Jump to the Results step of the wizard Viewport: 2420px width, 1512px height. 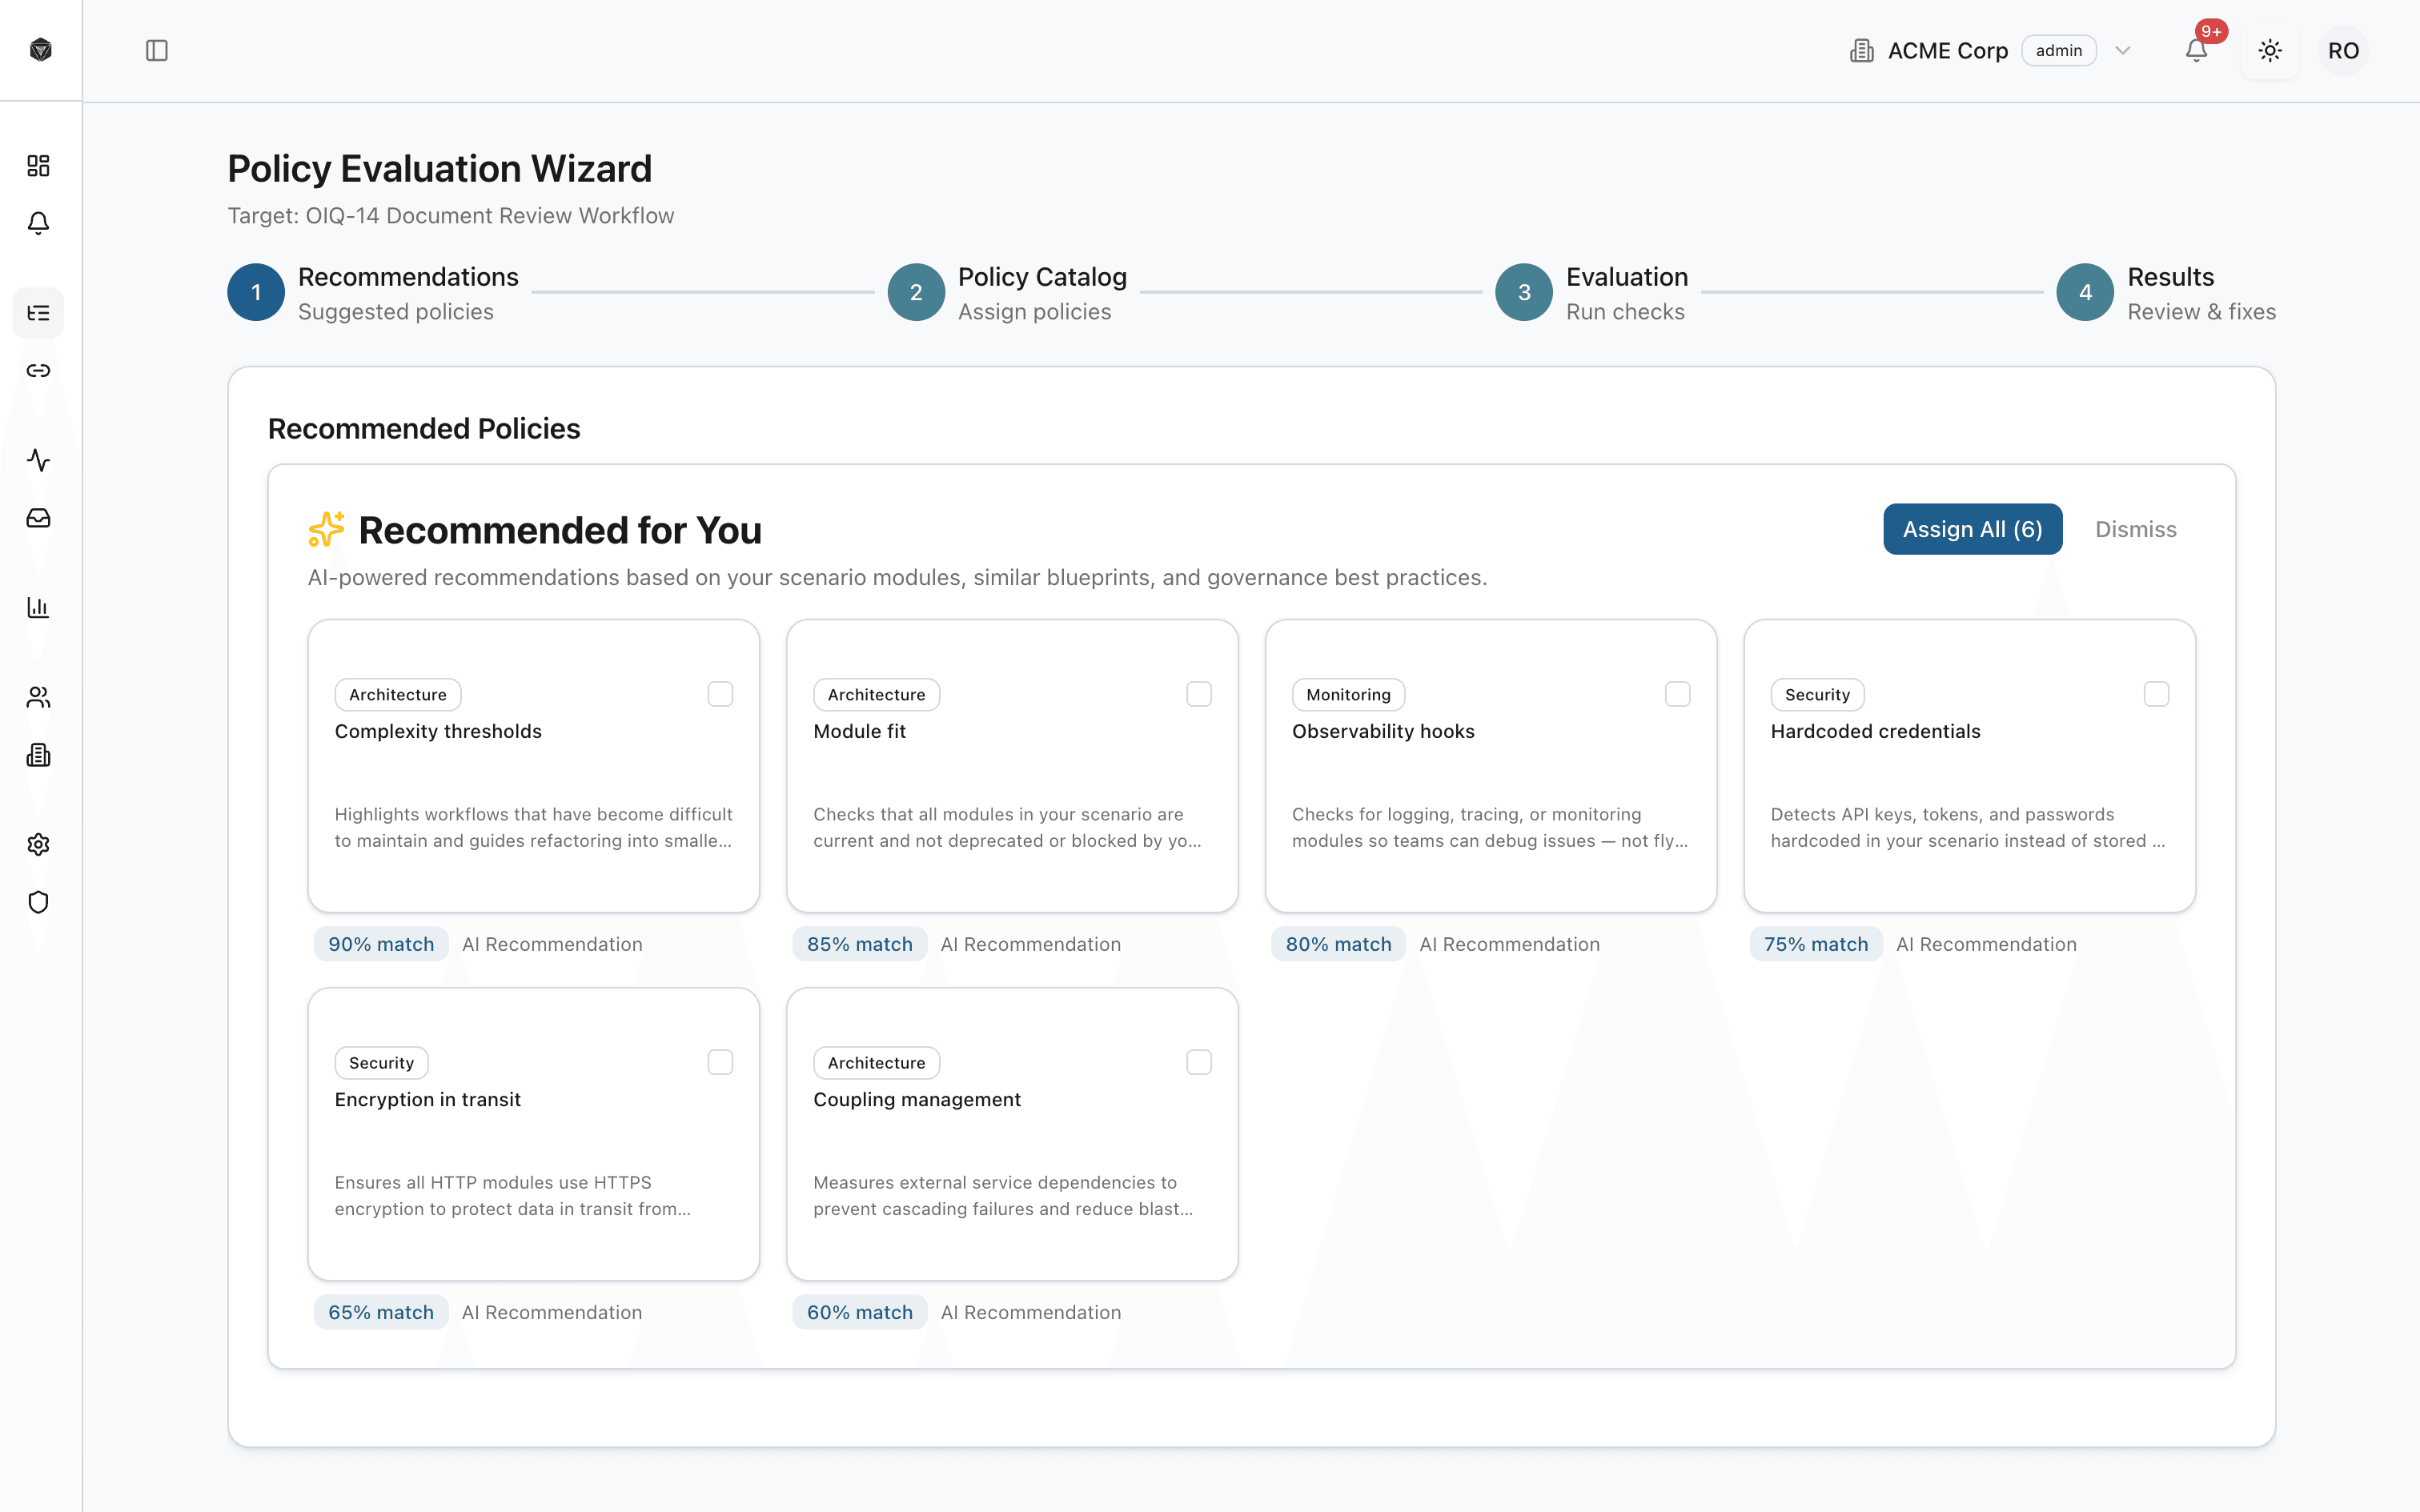(2085, 292)
